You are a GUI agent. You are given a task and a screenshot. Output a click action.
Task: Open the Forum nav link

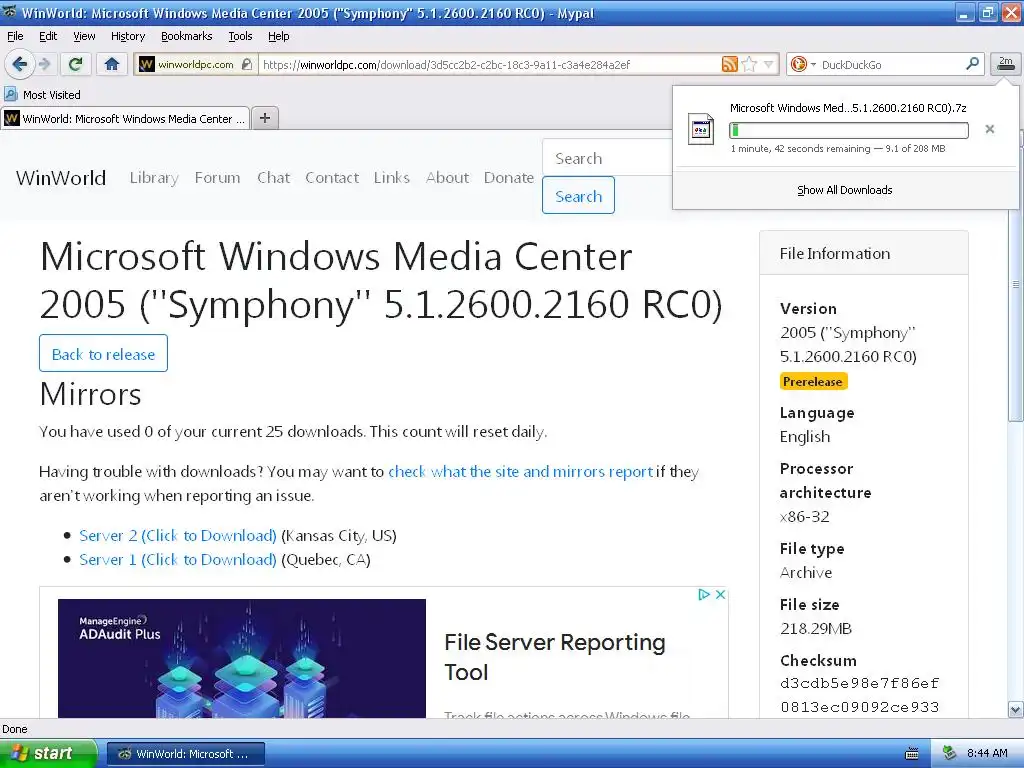217,178
